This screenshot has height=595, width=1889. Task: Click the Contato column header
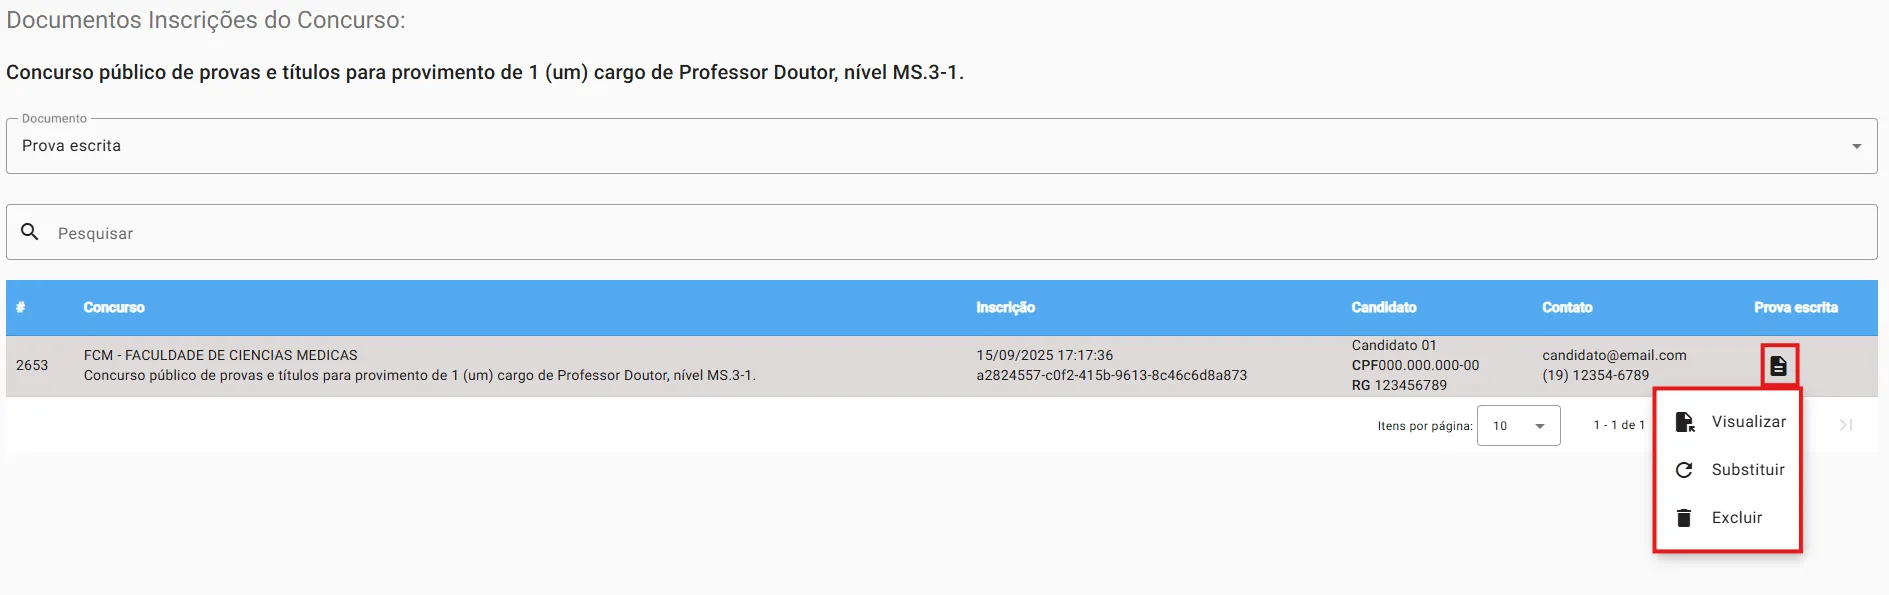1566,308
